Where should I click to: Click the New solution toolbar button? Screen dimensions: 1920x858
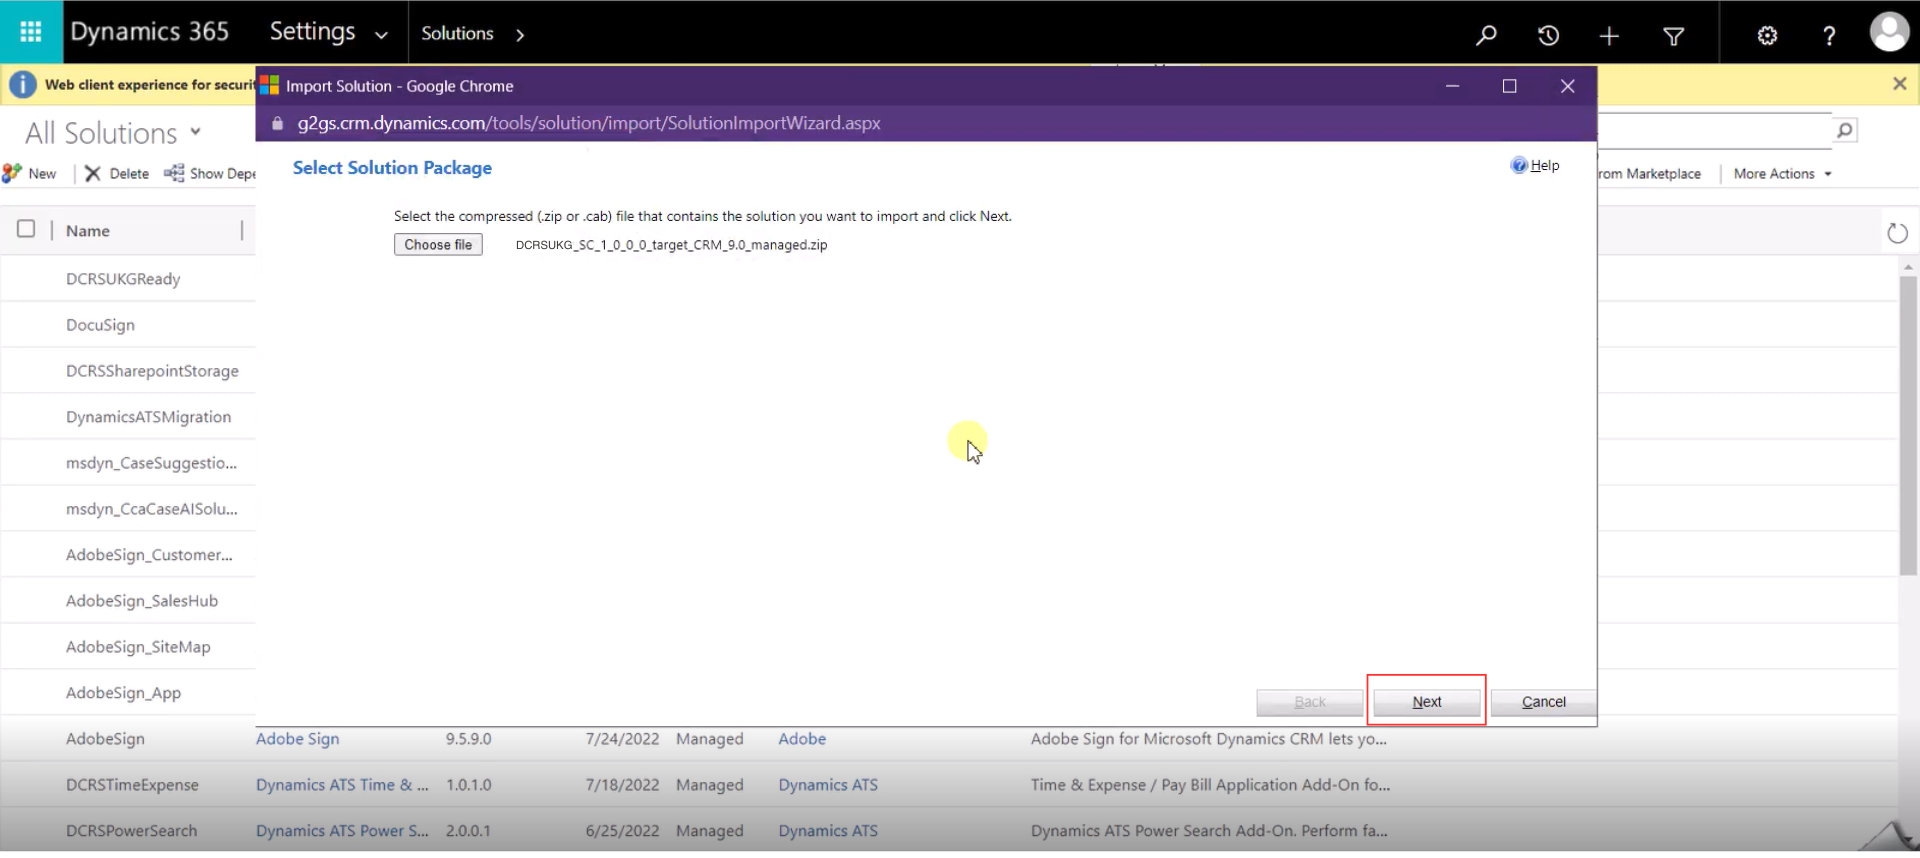click(30, 173)
